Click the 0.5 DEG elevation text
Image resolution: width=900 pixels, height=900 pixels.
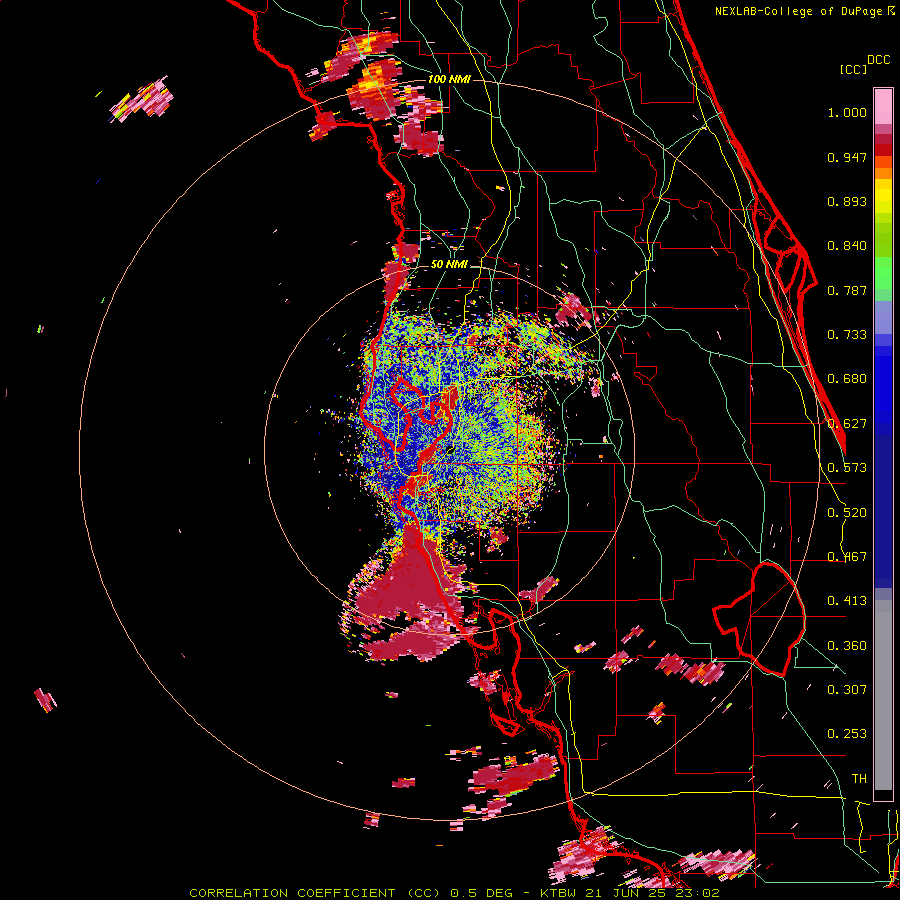point(481,893)
